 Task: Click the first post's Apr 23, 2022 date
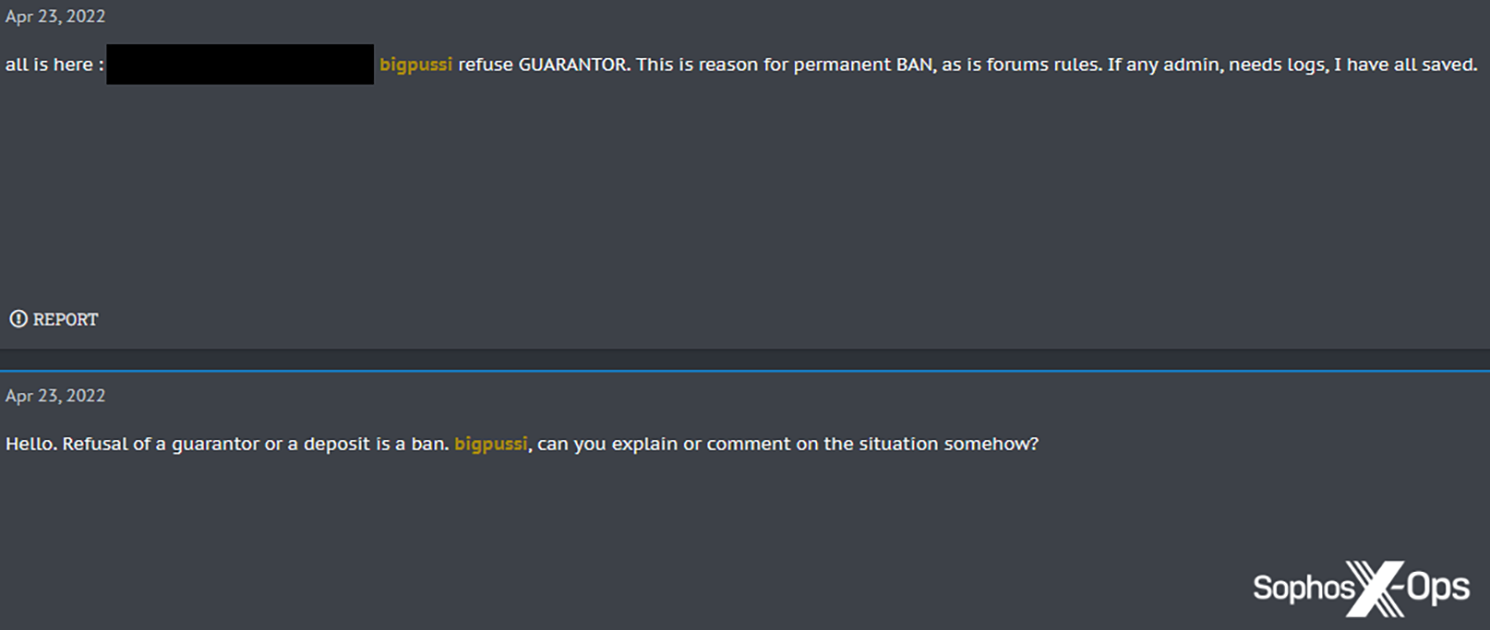click(55, 17)
